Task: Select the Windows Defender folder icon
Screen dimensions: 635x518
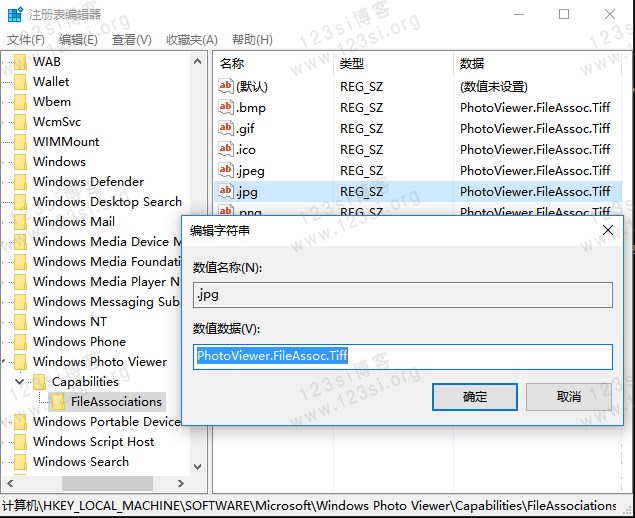Action: 20,182
